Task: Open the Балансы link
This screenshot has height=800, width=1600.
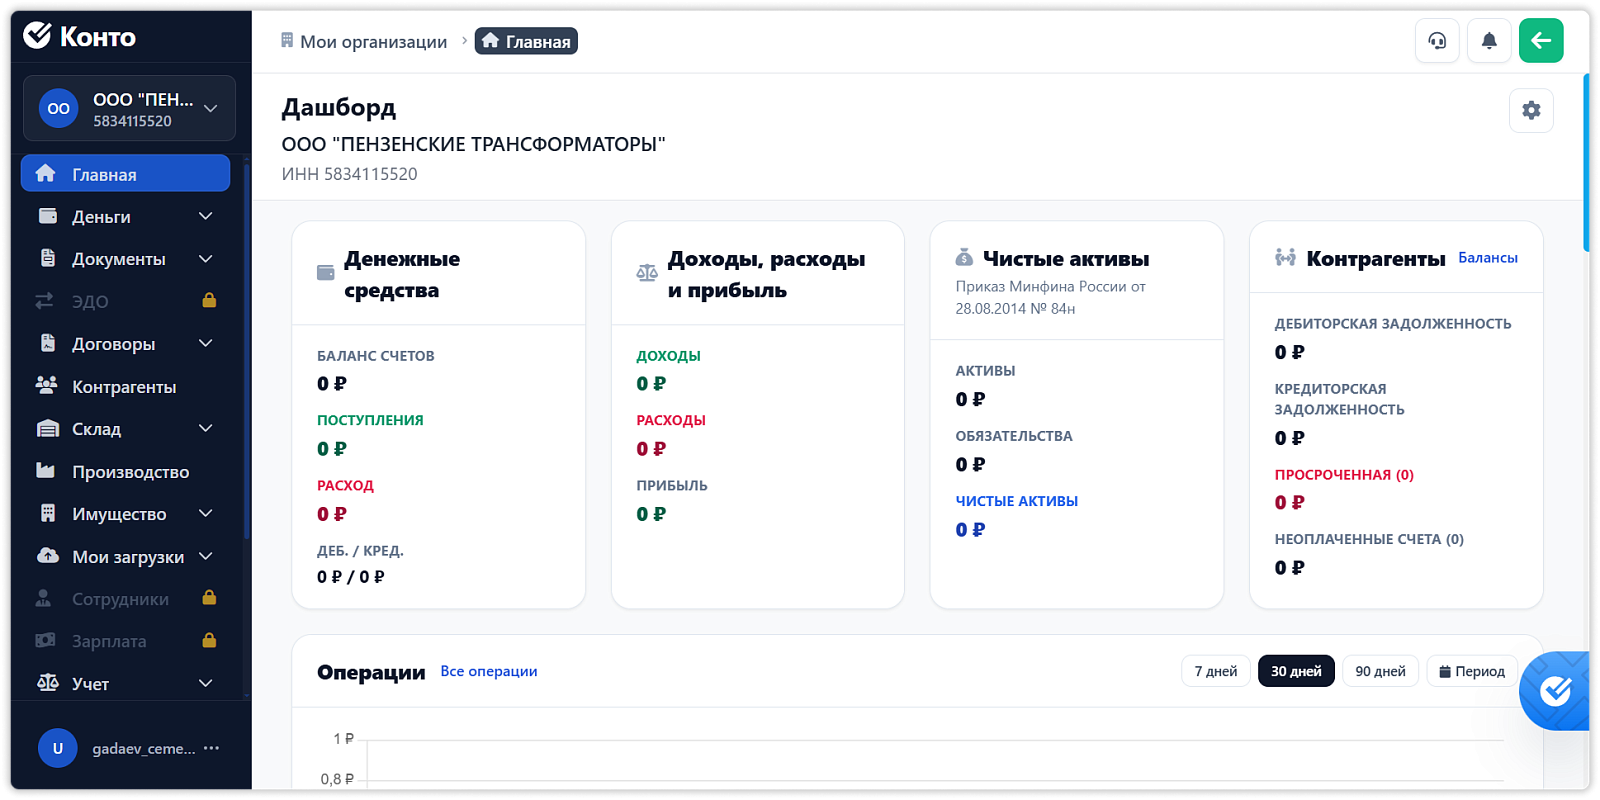Action: coord(1487,257)
